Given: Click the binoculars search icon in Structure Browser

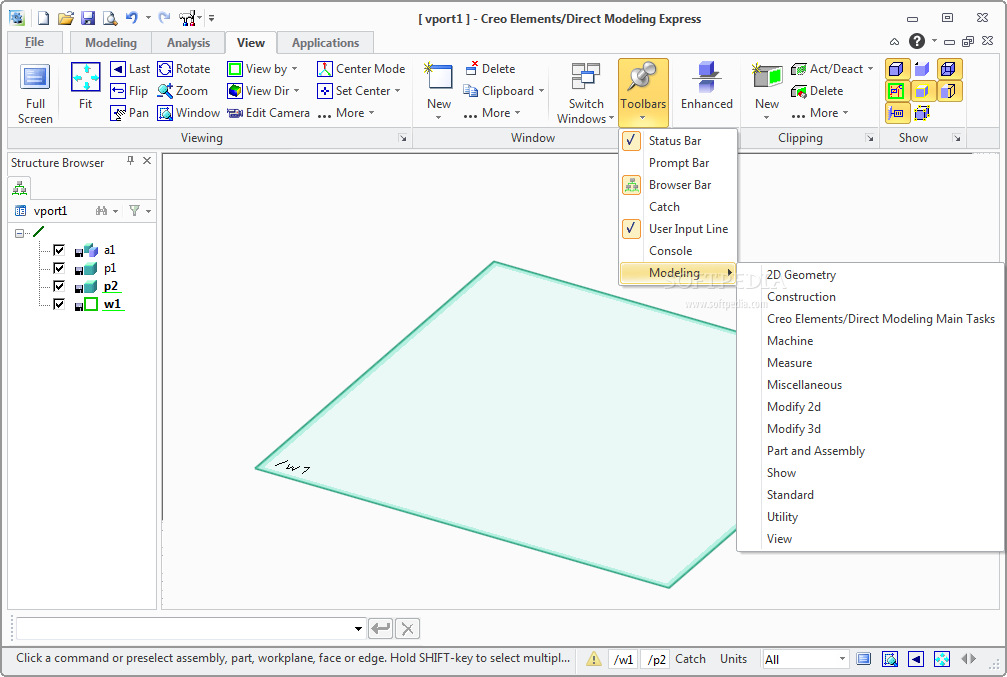Looking at the screenshot, I should coord(101,211).
